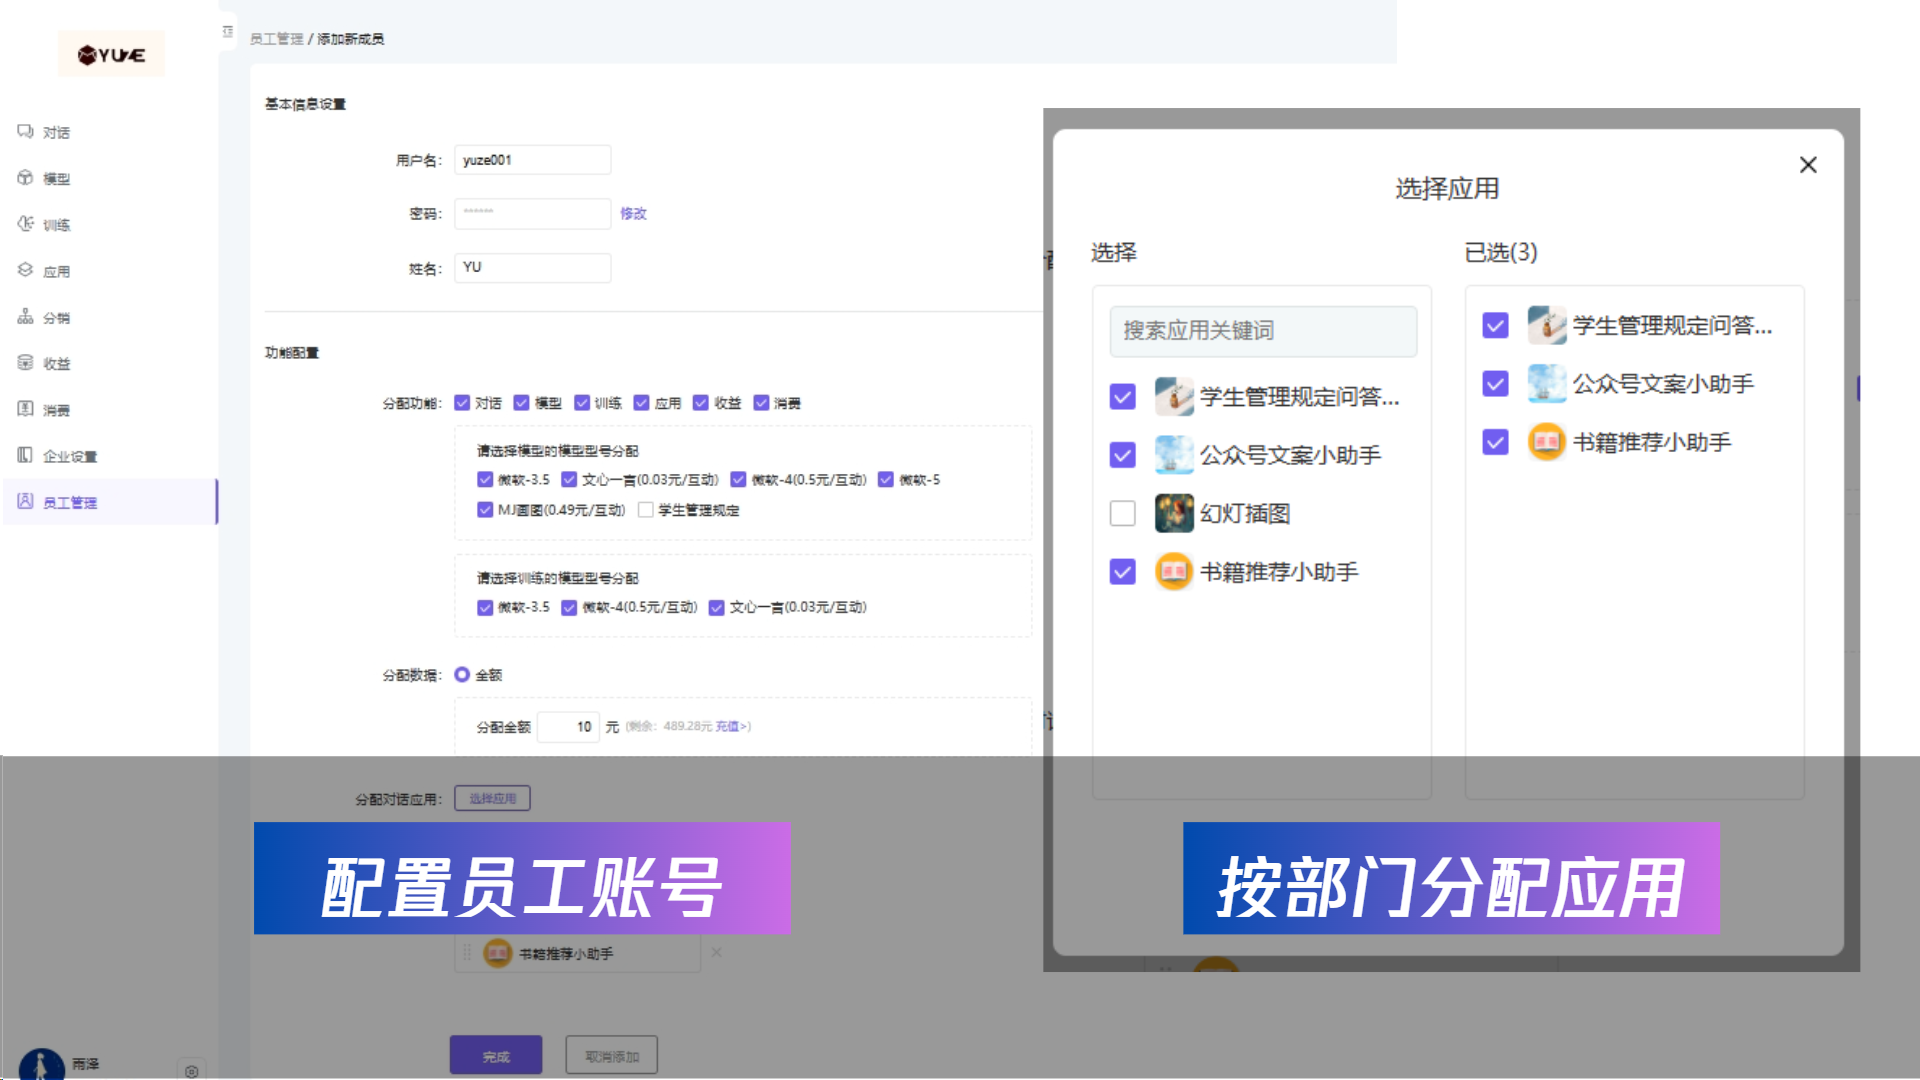Click the 公众号文案小助手 app icon in 选择 list
Screen dimensions: 1920x1080
pos(1174,455)
